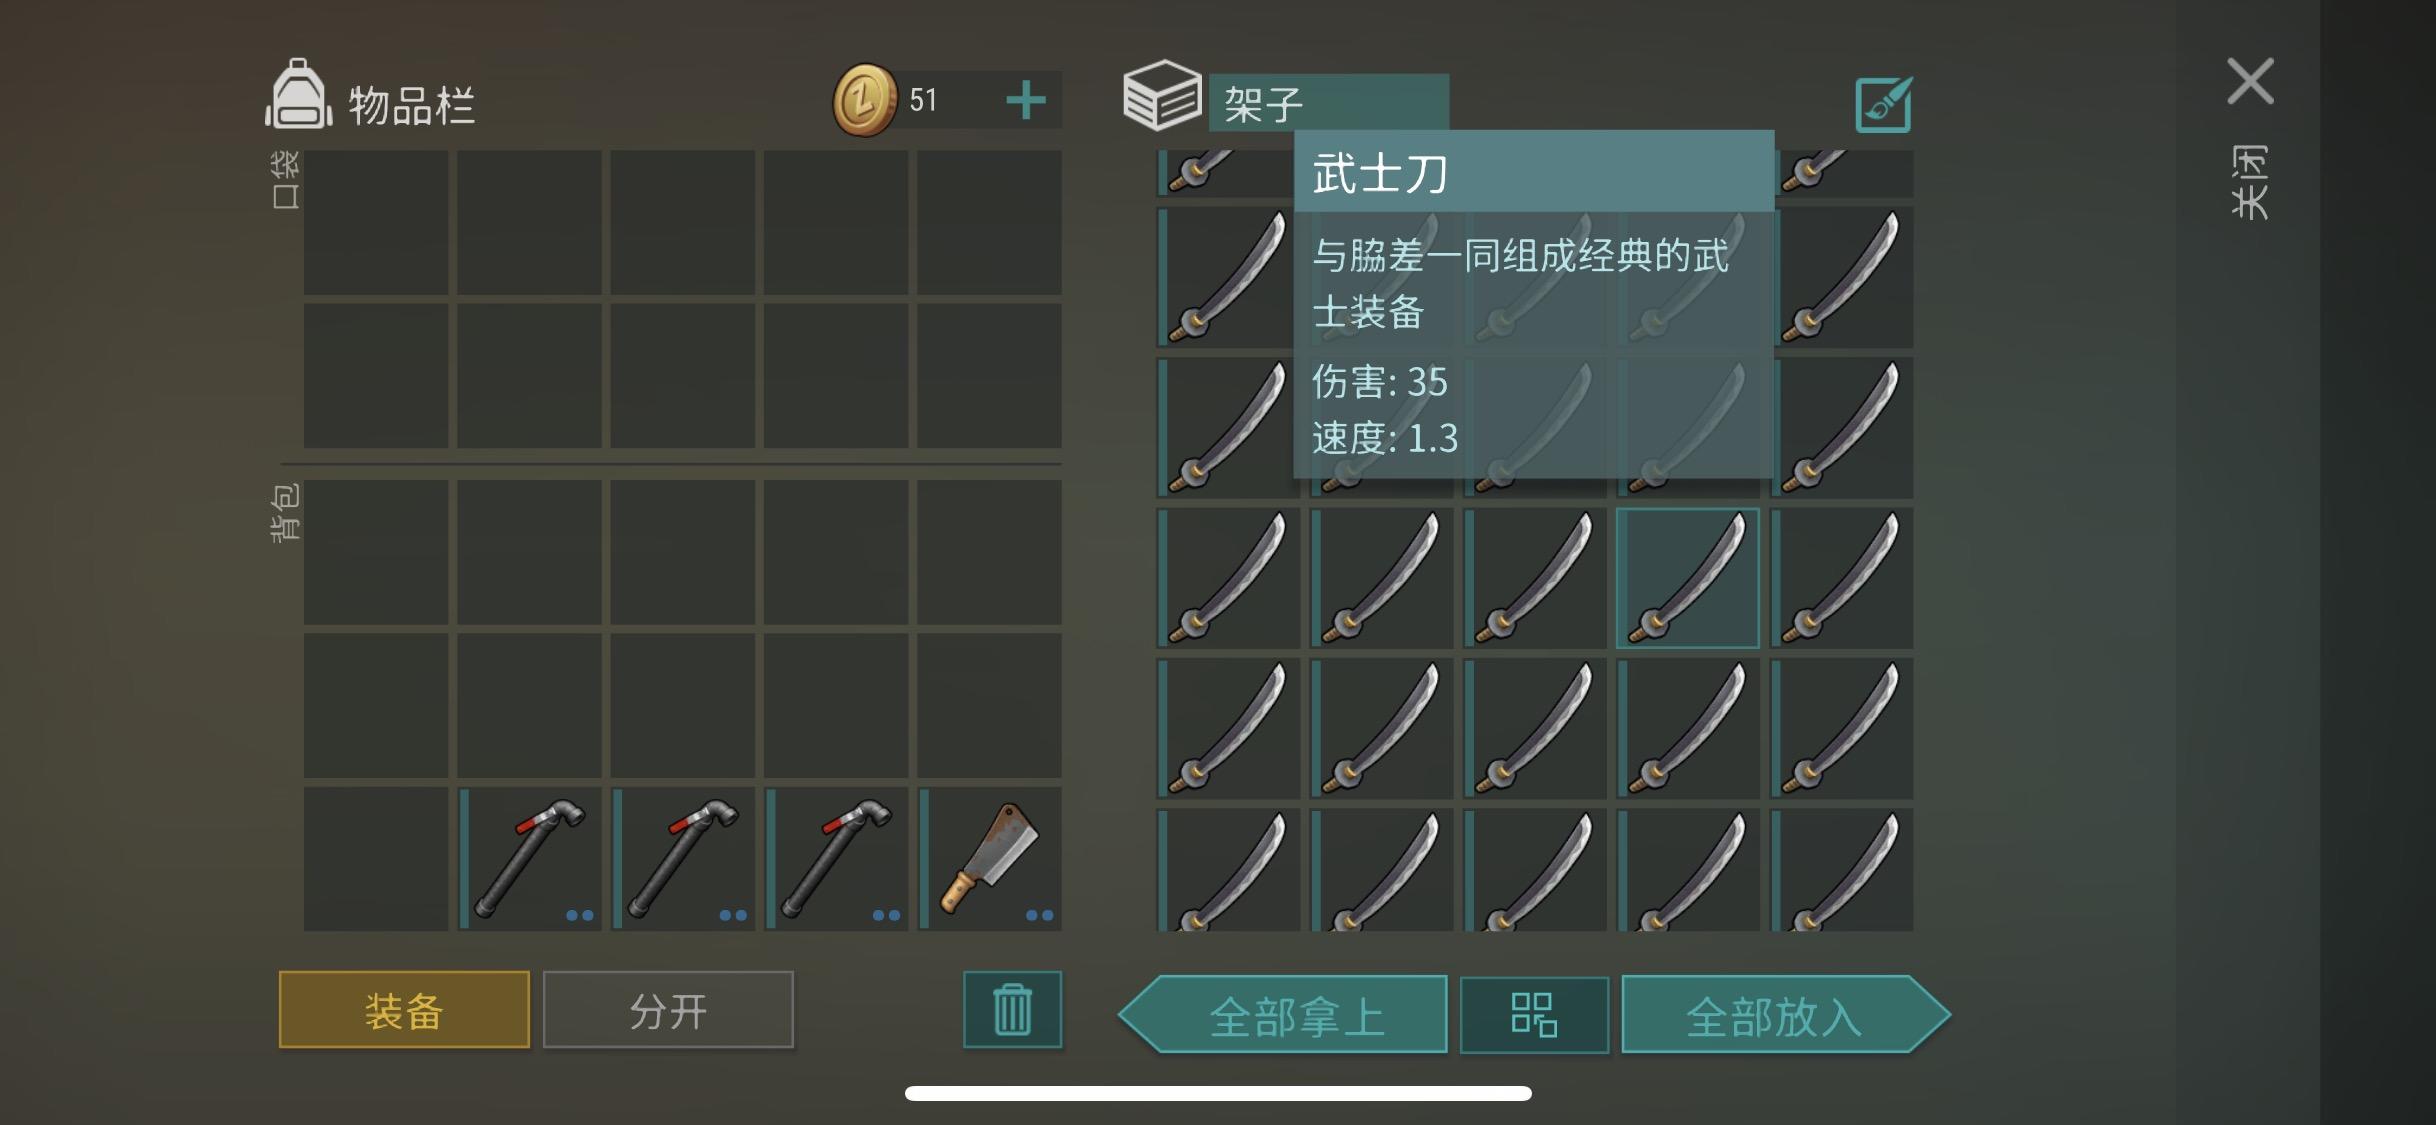Click the backpack inventory icon
Image resolution: width=2436 pixels, height=1125 pixels.
[298, 95]
